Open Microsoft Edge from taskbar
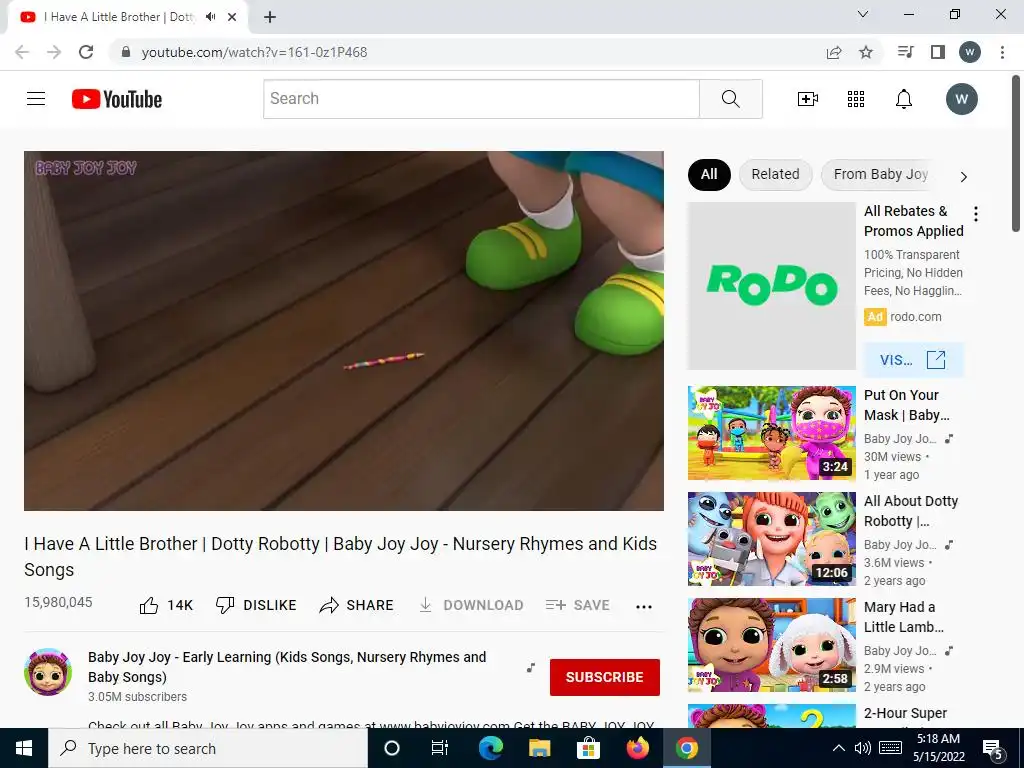 point(490,748)
